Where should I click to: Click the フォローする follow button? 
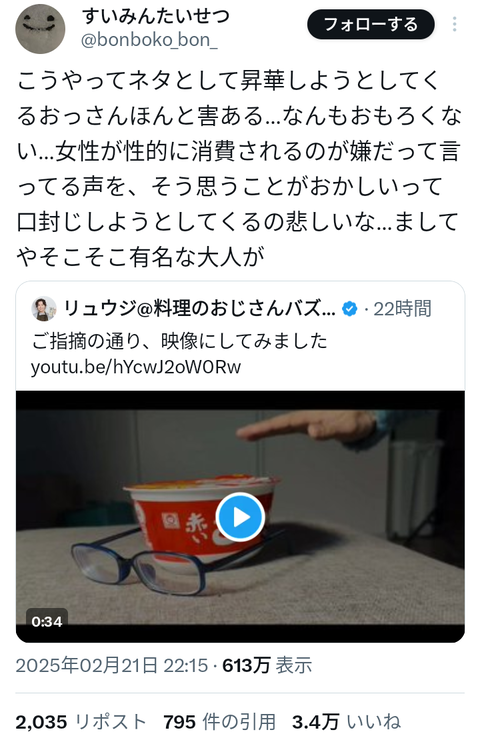(x=371, y=24)
